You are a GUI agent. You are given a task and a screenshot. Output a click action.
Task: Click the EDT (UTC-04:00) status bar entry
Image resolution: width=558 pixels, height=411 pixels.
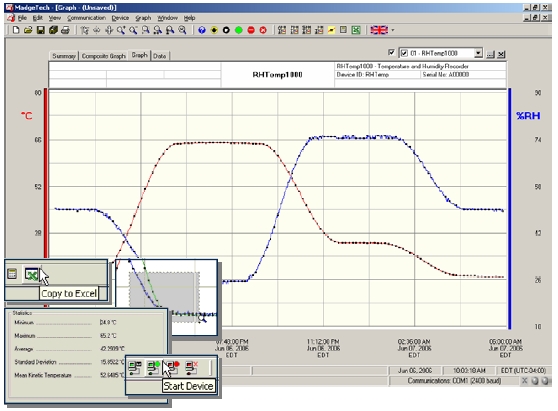pos(523,370)
